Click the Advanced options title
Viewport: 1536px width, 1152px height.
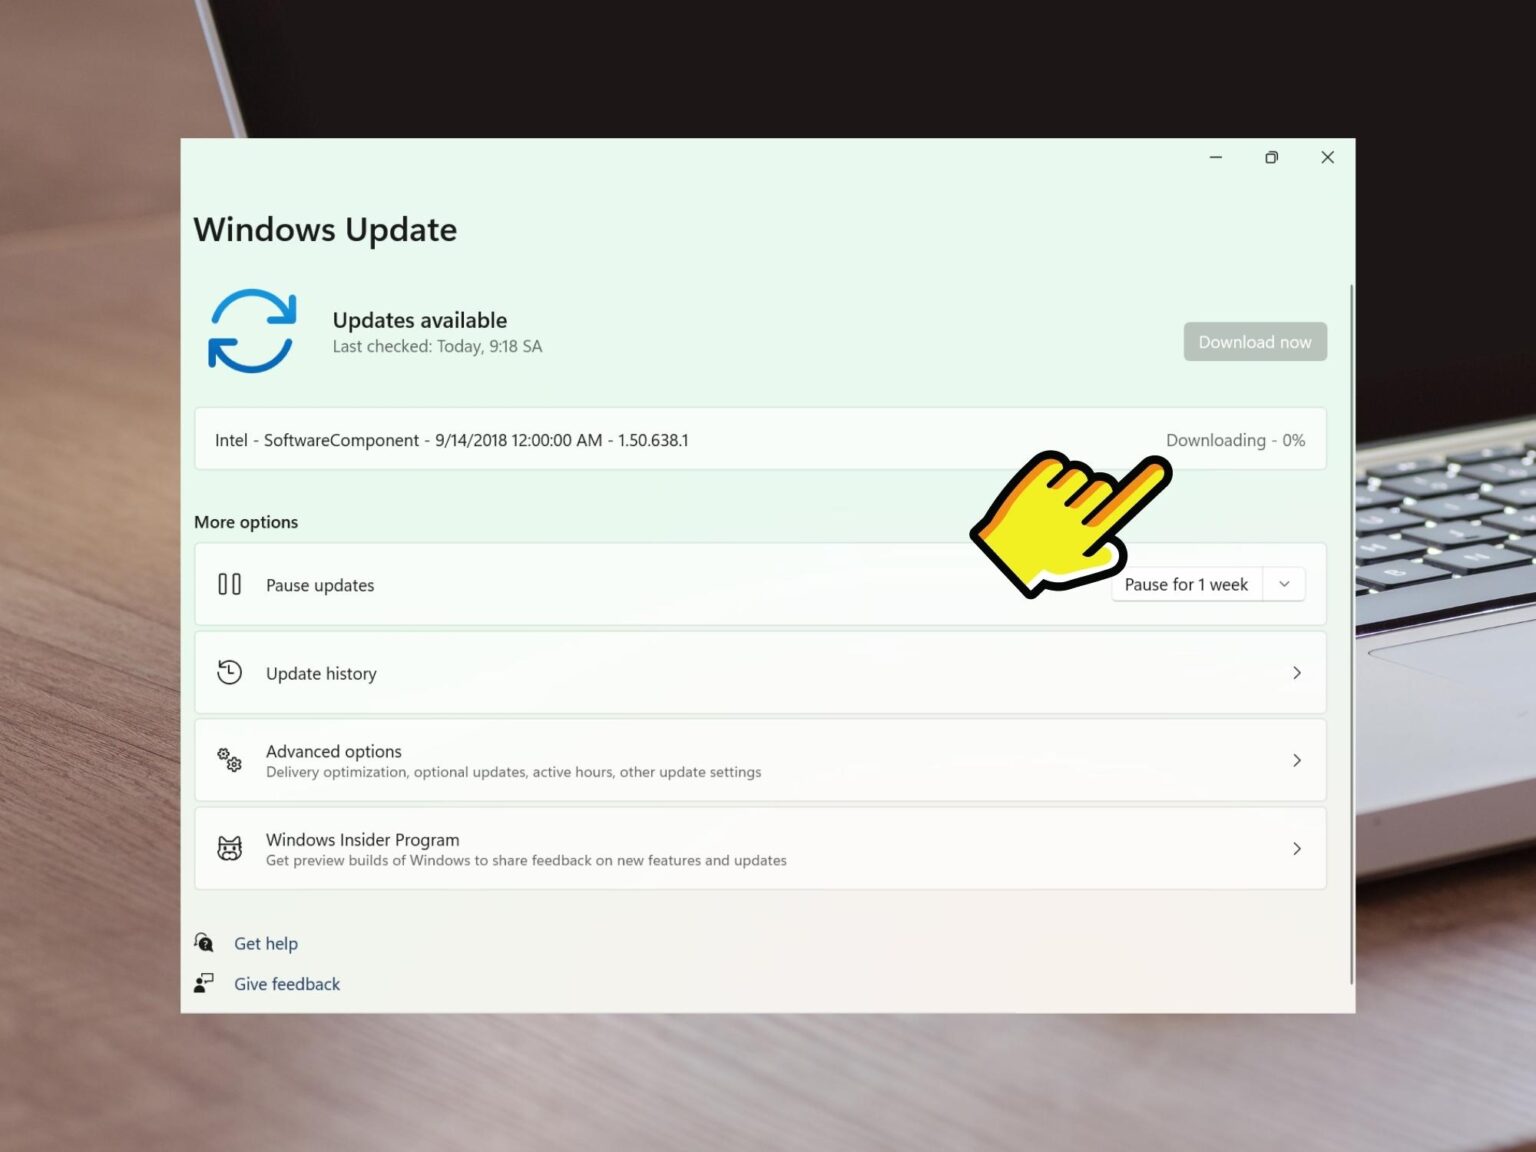point(334,751)
